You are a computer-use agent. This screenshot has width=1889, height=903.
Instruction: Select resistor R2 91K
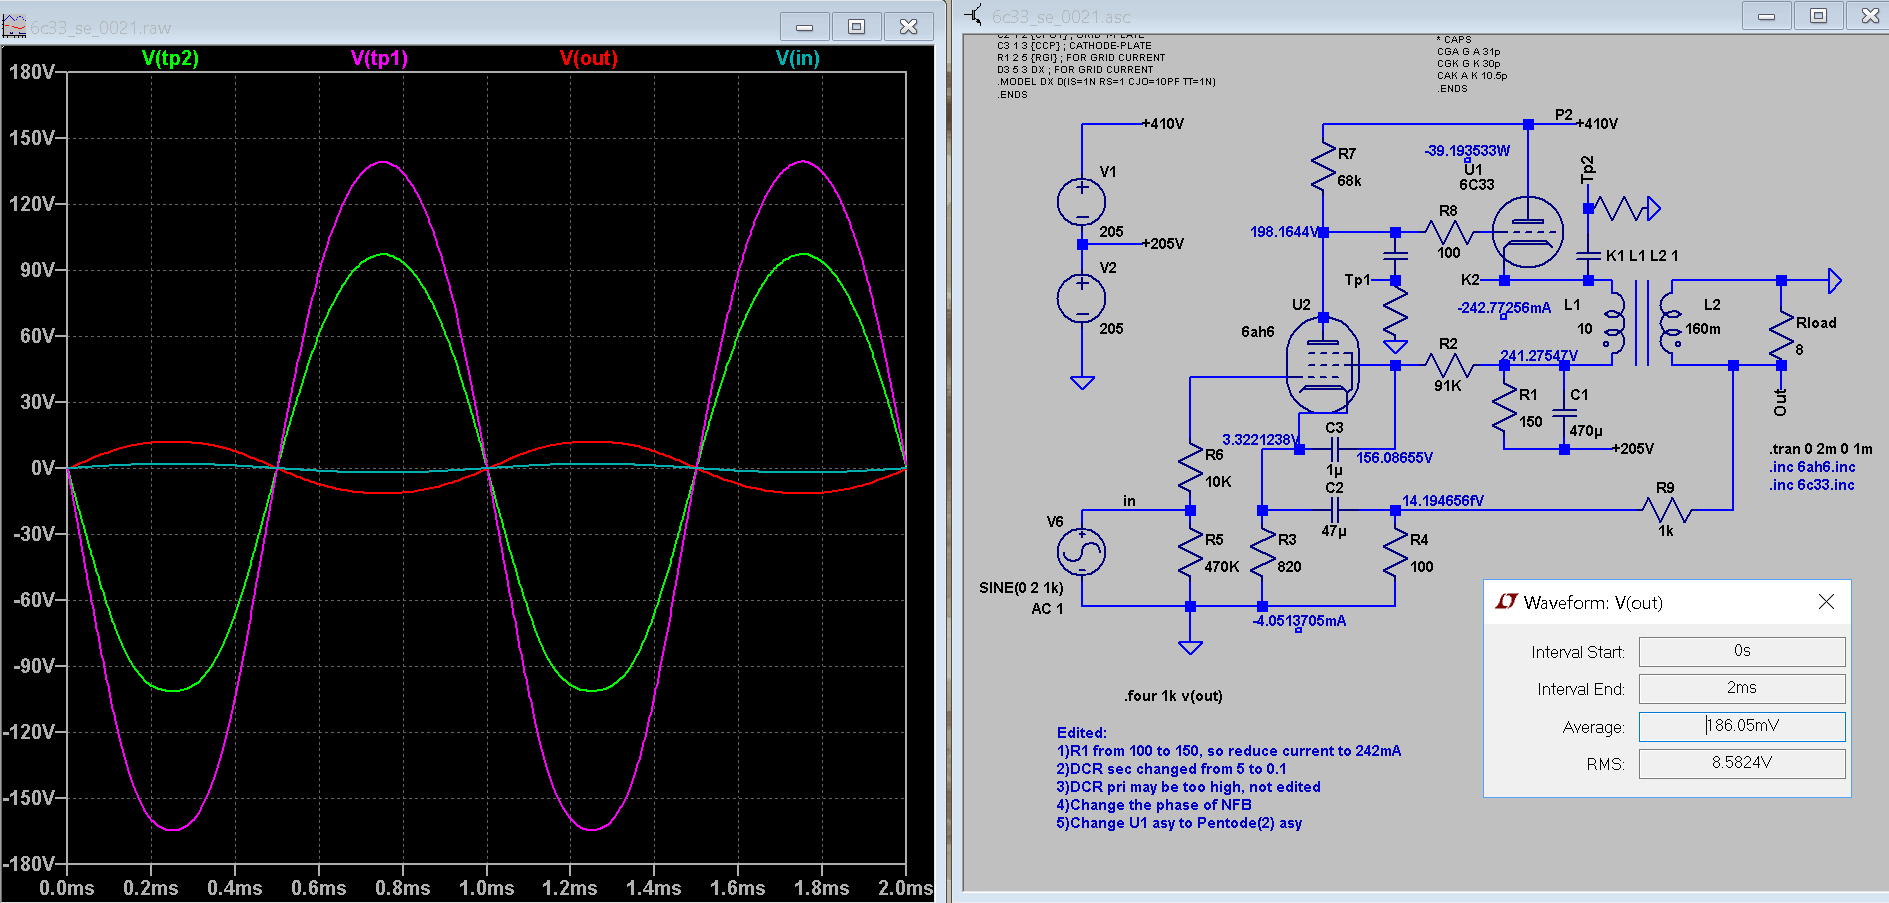tap(1449, 366)
